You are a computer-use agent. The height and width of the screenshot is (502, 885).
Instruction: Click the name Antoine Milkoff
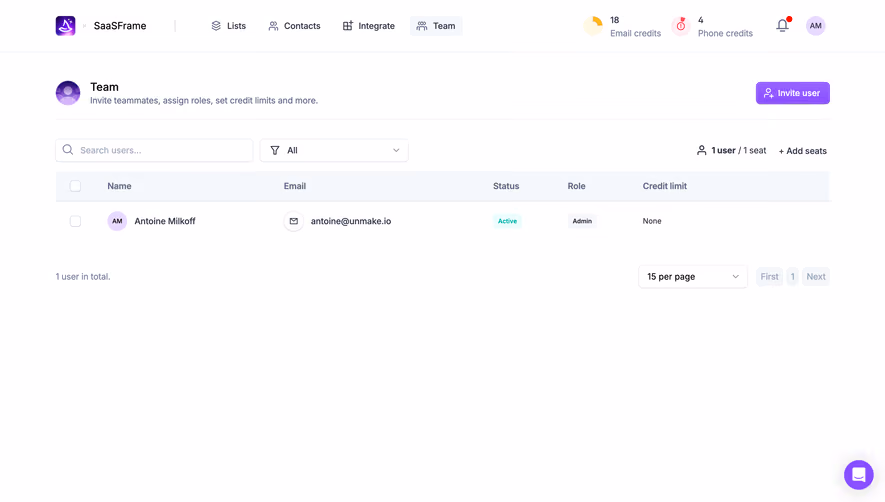[x=165, y=221]
